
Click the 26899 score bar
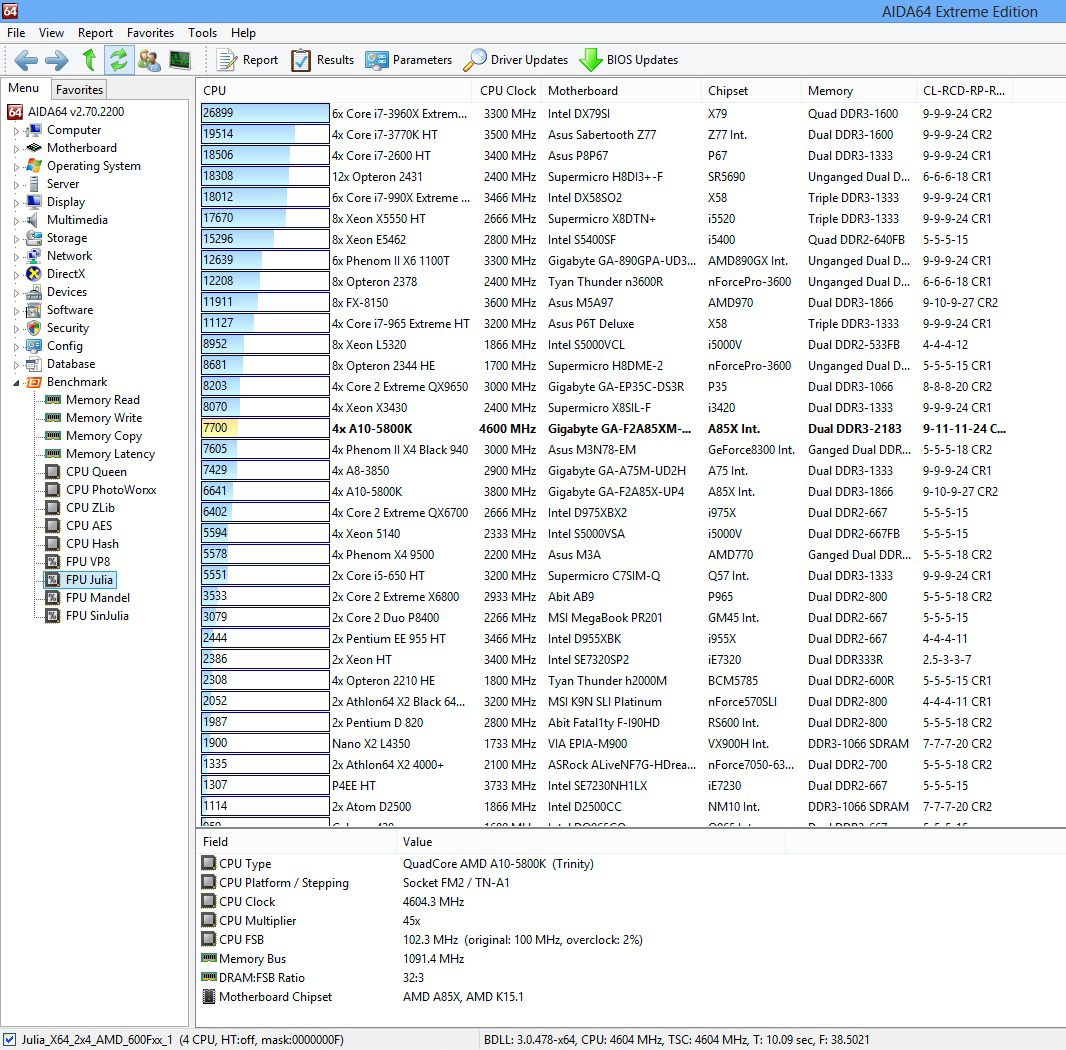(x=265, y=113)
